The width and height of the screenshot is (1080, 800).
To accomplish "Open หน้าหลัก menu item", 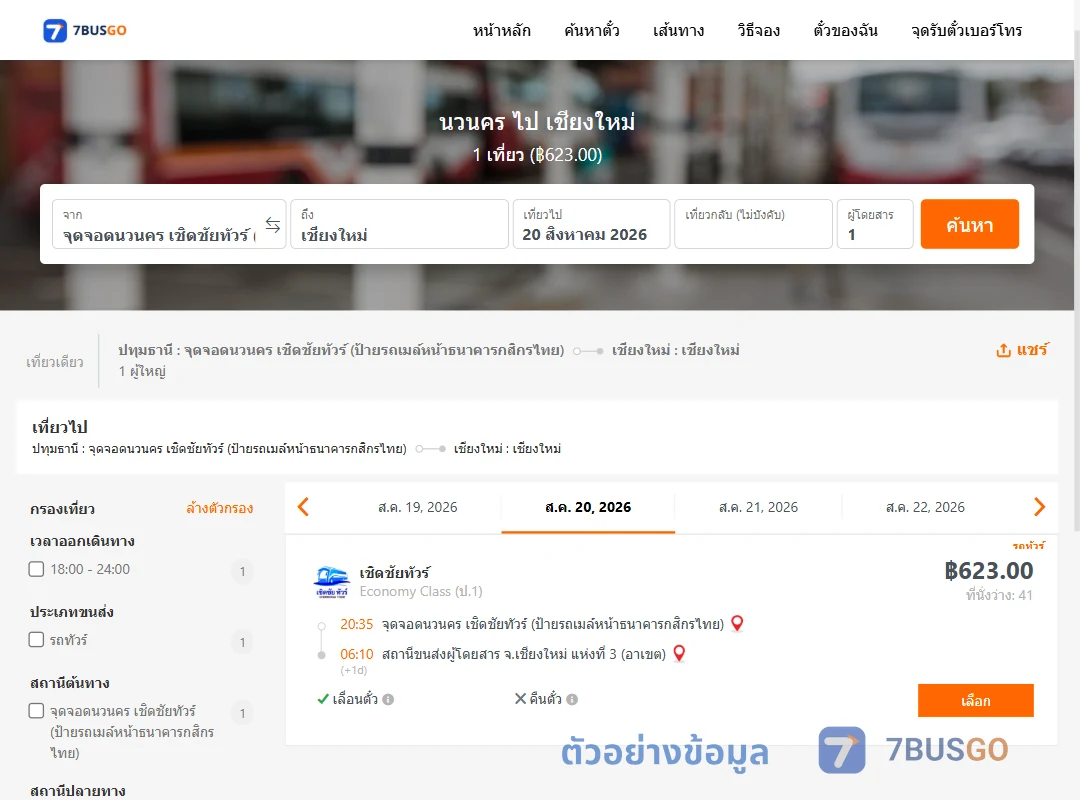I will 501,30.
